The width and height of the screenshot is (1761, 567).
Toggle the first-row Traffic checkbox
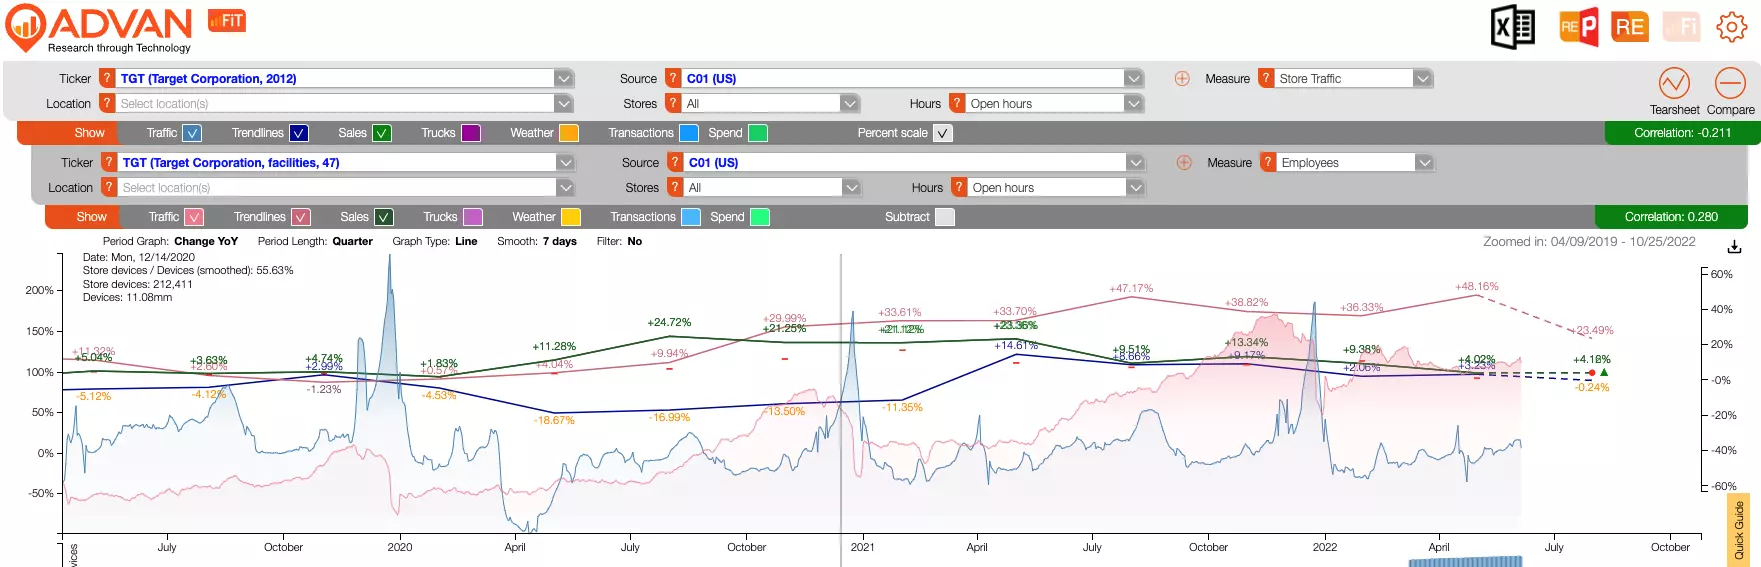coord(193,133)
